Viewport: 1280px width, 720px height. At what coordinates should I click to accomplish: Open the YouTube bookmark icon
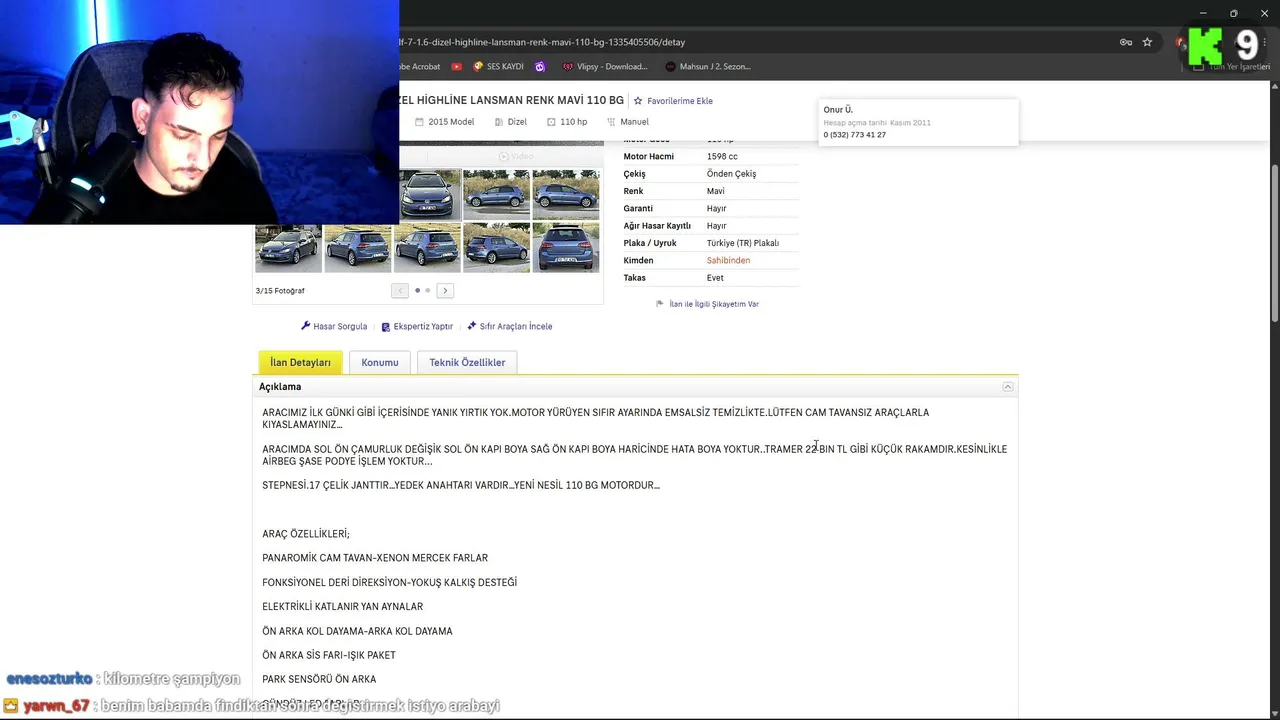[x=457, y=67]
